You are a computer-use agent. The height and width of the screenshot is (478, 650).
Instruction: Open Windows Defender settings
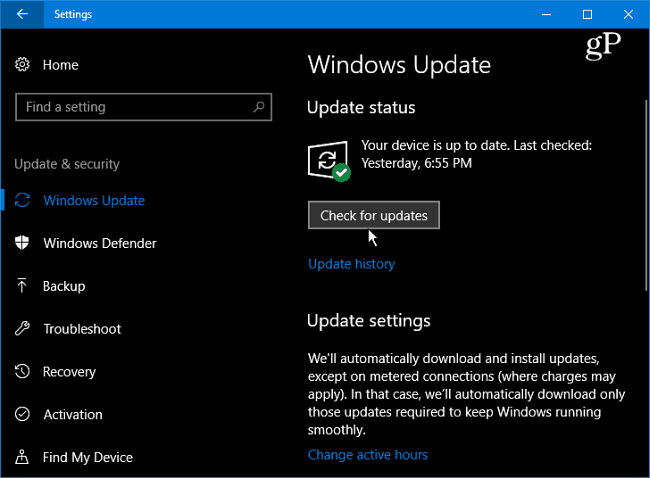[x=100, y=243]
